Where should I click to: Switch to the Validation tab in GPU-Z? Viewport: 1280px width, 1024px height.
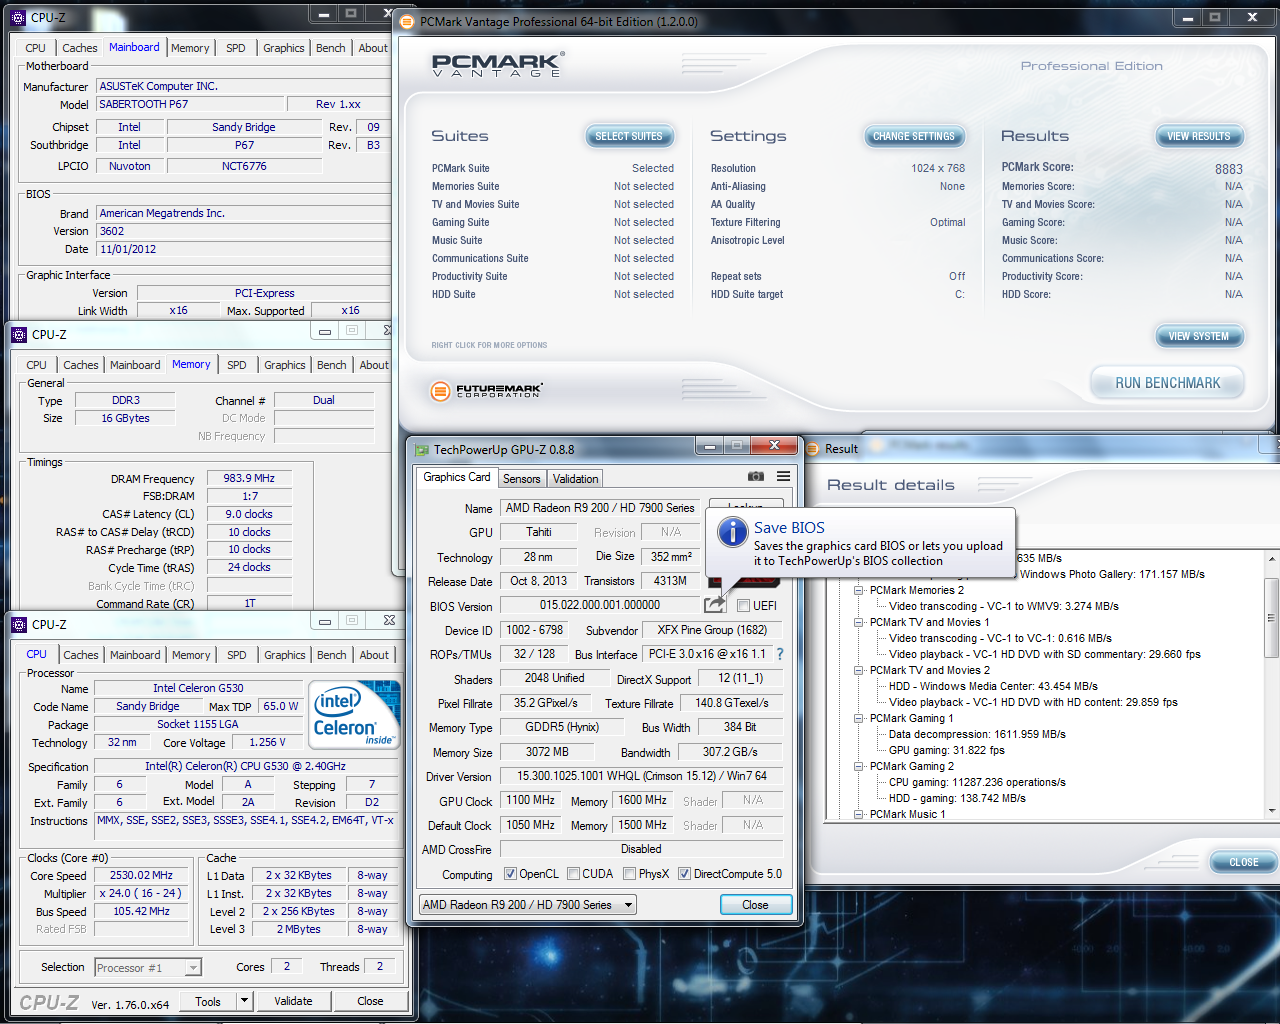point(575,479)
